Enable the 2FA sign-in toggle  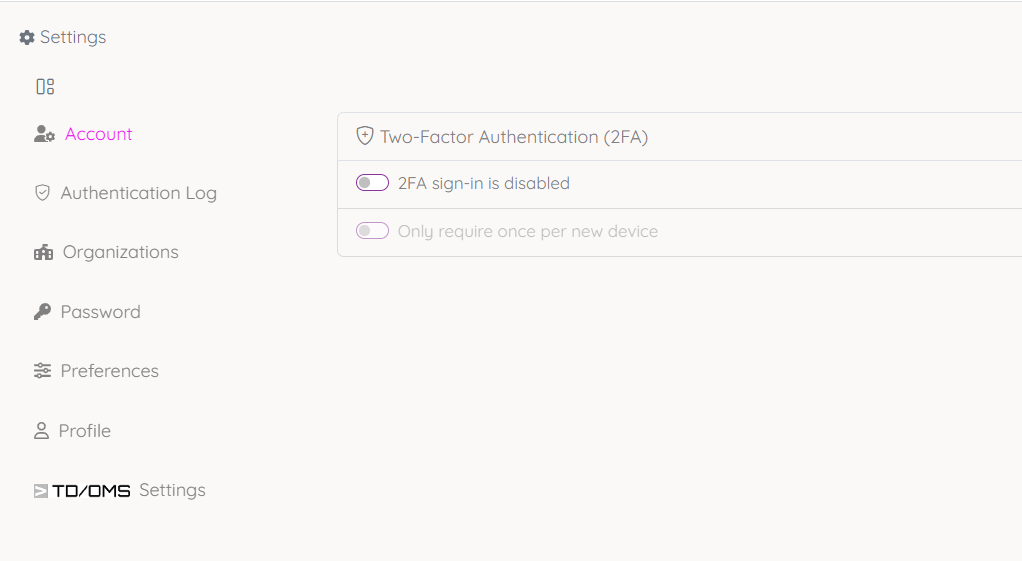pyautogui.click(x=372, y=183)
